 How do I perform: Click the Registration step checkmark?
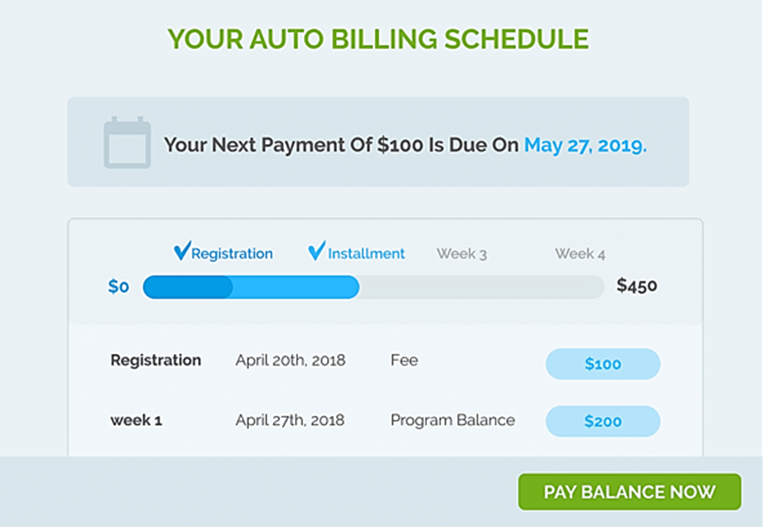click(181, 251)
